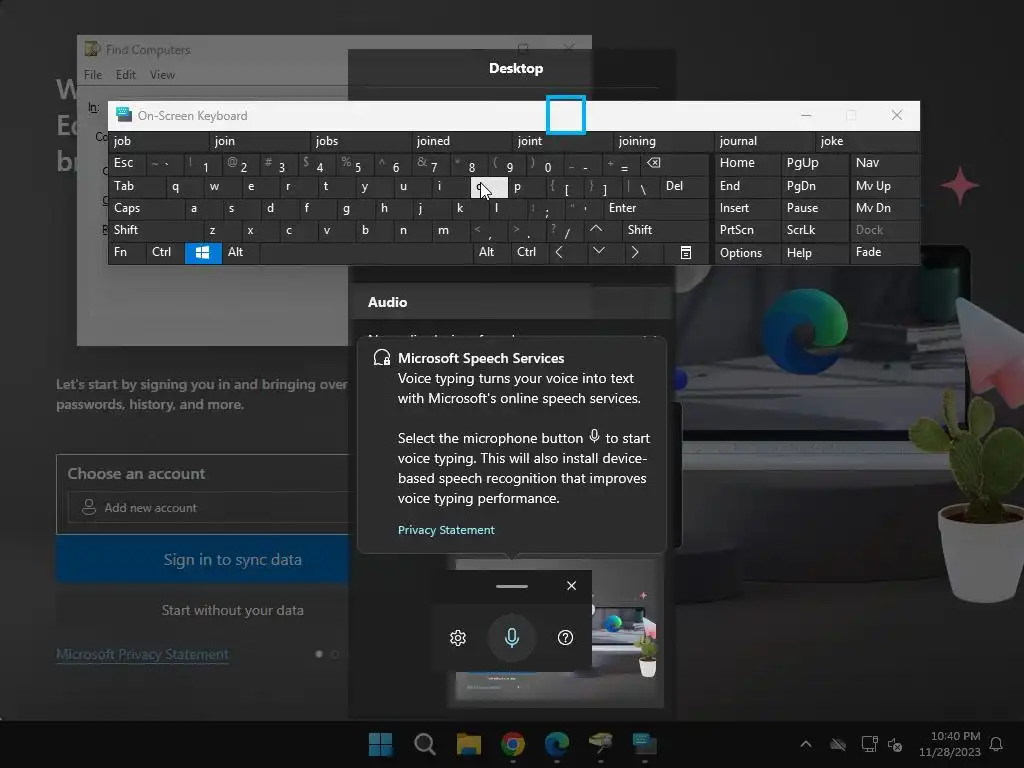The image size is (1024, 768).
Task: Click the down arrow key on the keyboard
Action: [598, 251]
